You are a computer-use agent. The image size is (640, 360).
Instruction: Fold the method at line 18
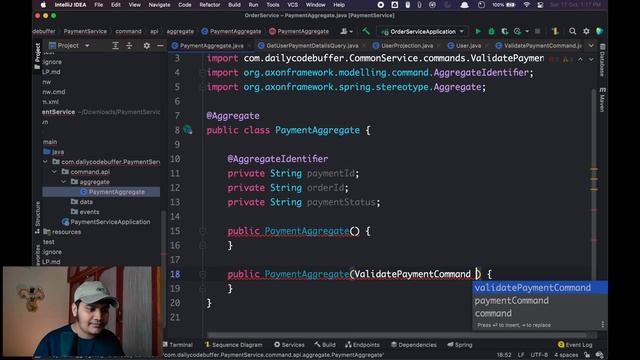[x=202, y=274]
